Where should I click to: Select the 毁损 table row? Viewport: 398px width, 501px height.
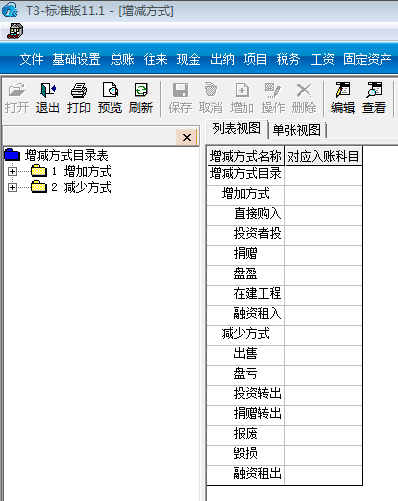(x=284, y=455)
